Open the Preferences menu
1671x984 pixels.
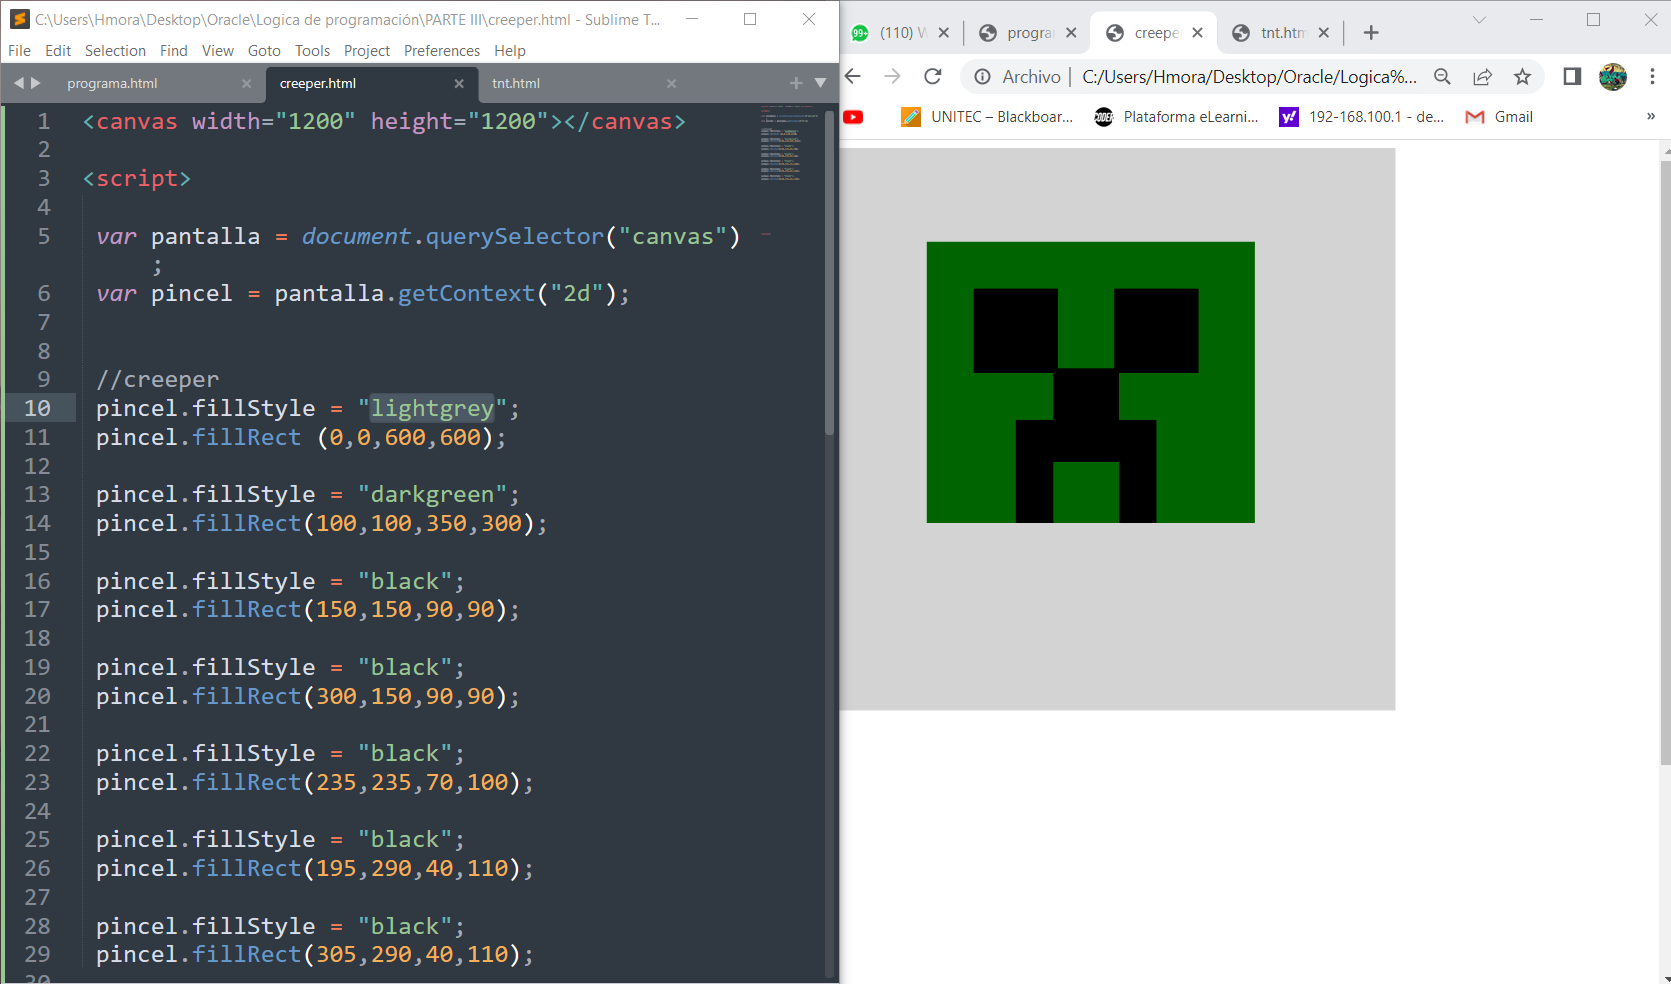[442, 51]
